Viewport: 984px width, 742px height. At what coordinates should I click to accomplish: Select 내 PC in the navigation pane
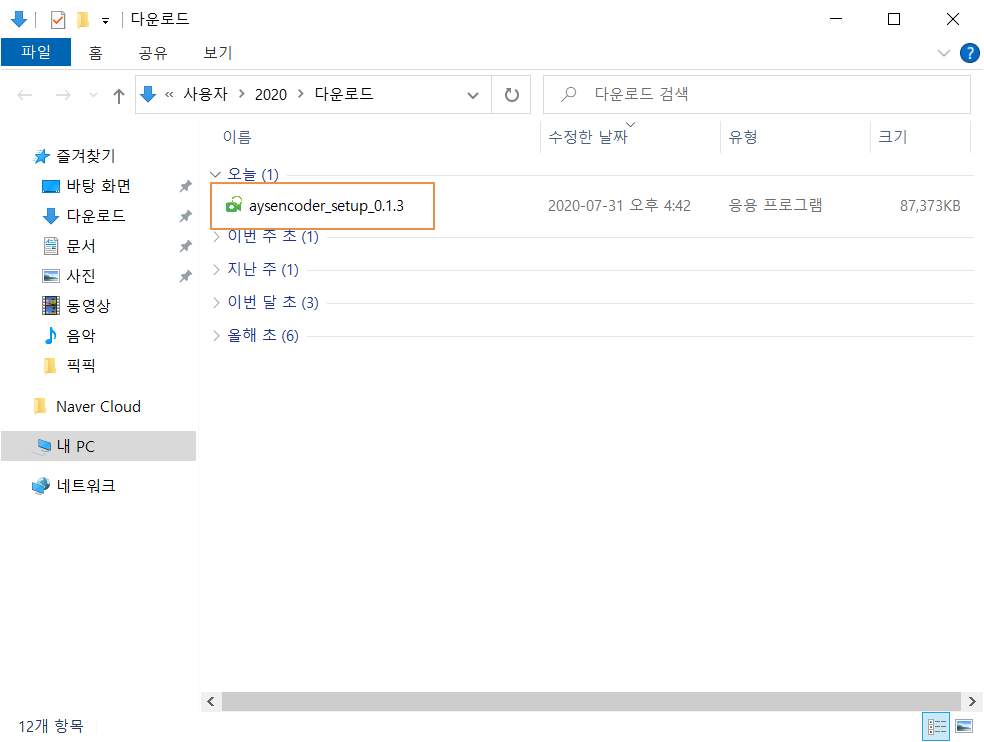(99, 446)
